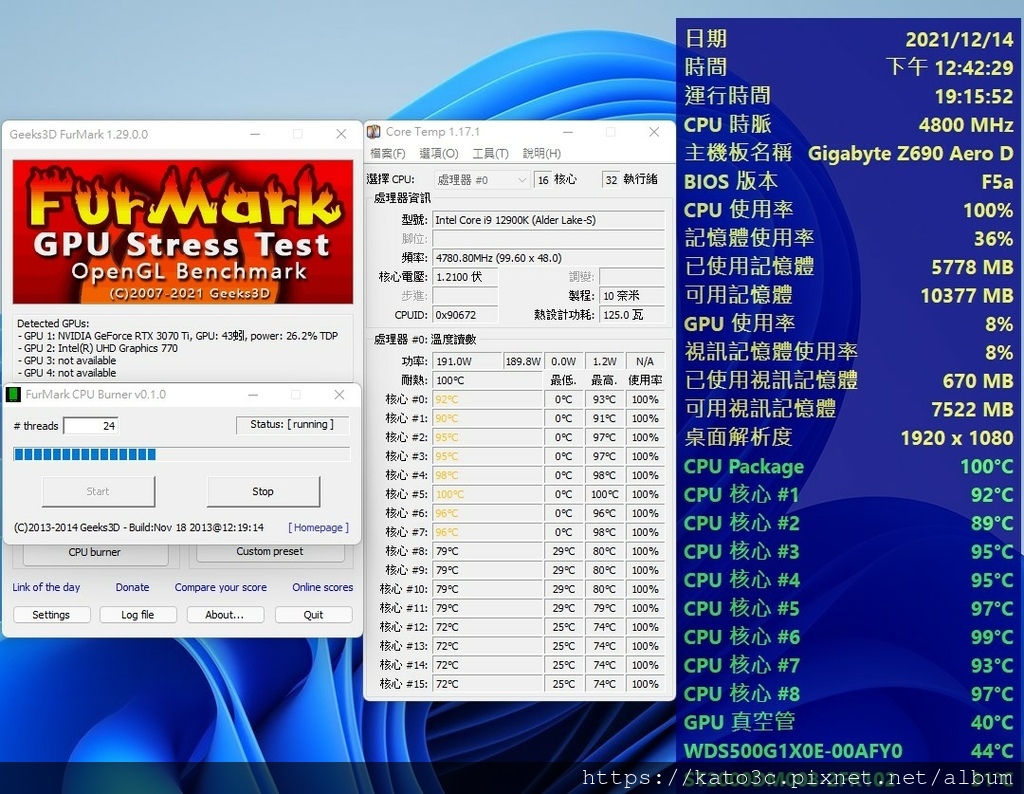Click the CPU Burner progress bar

182,454
